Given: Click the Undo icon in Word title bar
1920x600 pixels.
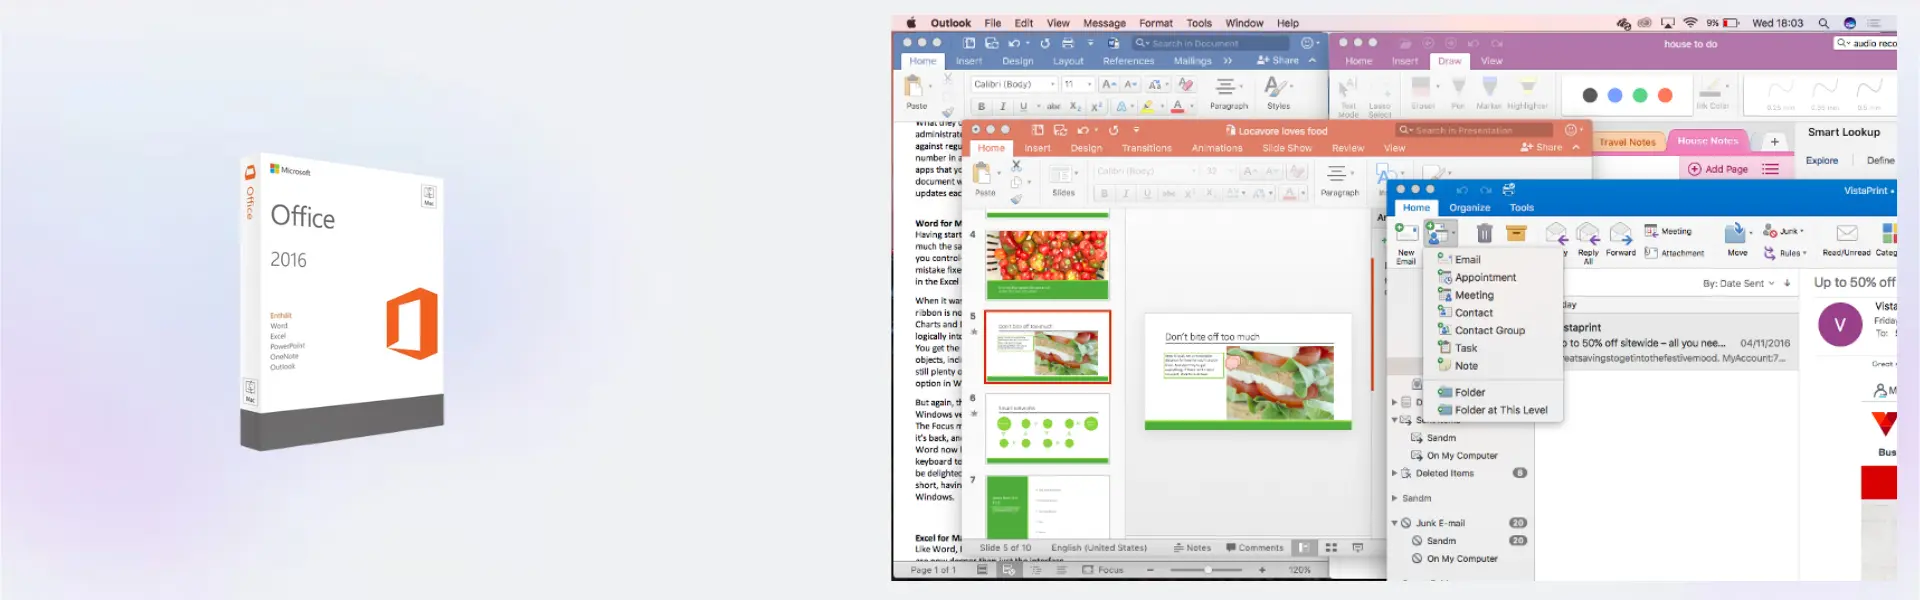Looking at the screenshot, I should pyautogui.click(x=1015, y=43).
